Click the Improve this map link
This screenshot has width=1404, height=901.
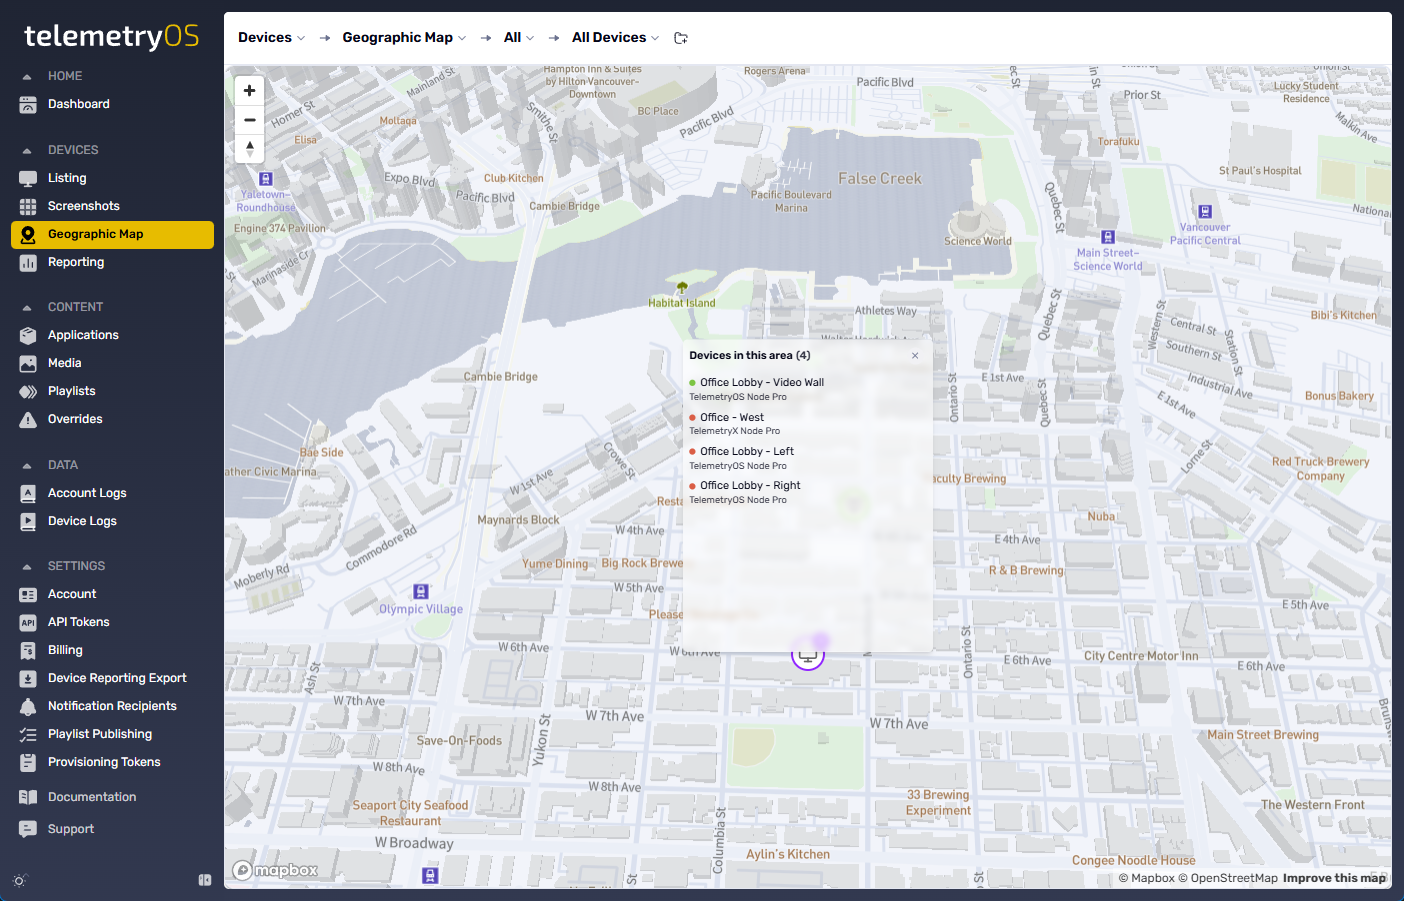tap(1334, 878)
